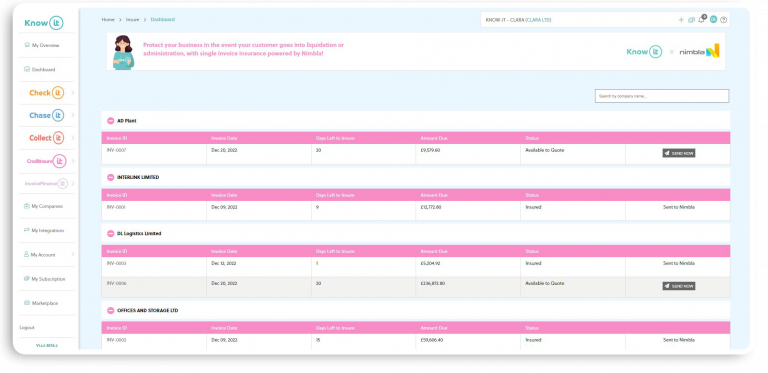This screenshot has width=768, height=373.
Task: Click the Nimbla logo in the banner
Action: point(699,51)
